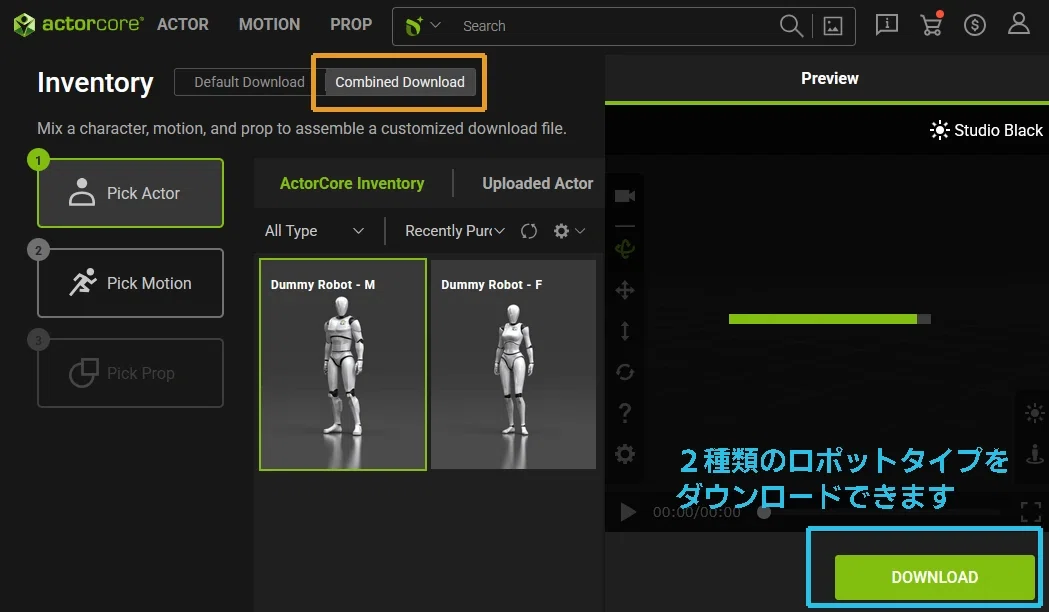Click the reset view icon
This screenshot has height=612, width=1049.
tap(625, 372)
